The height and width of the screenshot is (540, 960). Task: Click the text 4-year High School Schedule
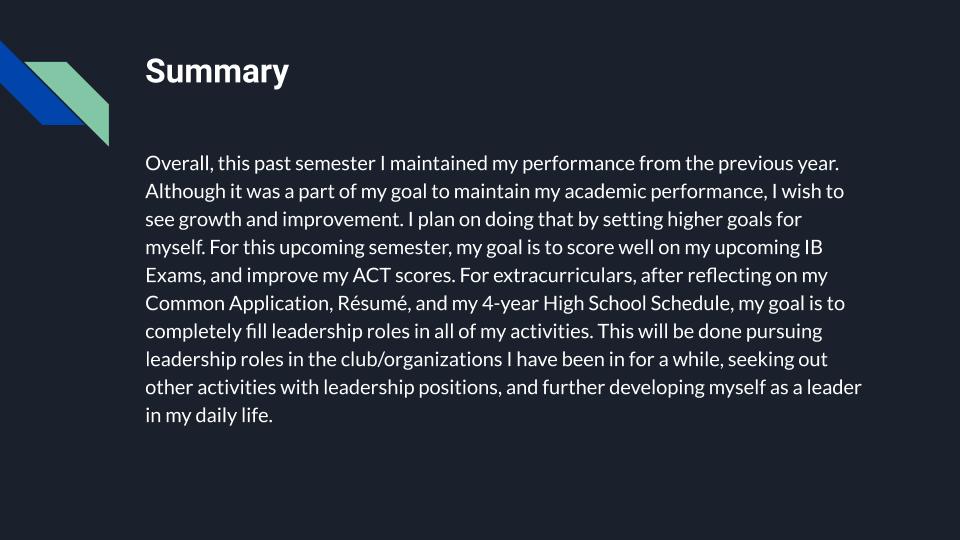[607, 304]
